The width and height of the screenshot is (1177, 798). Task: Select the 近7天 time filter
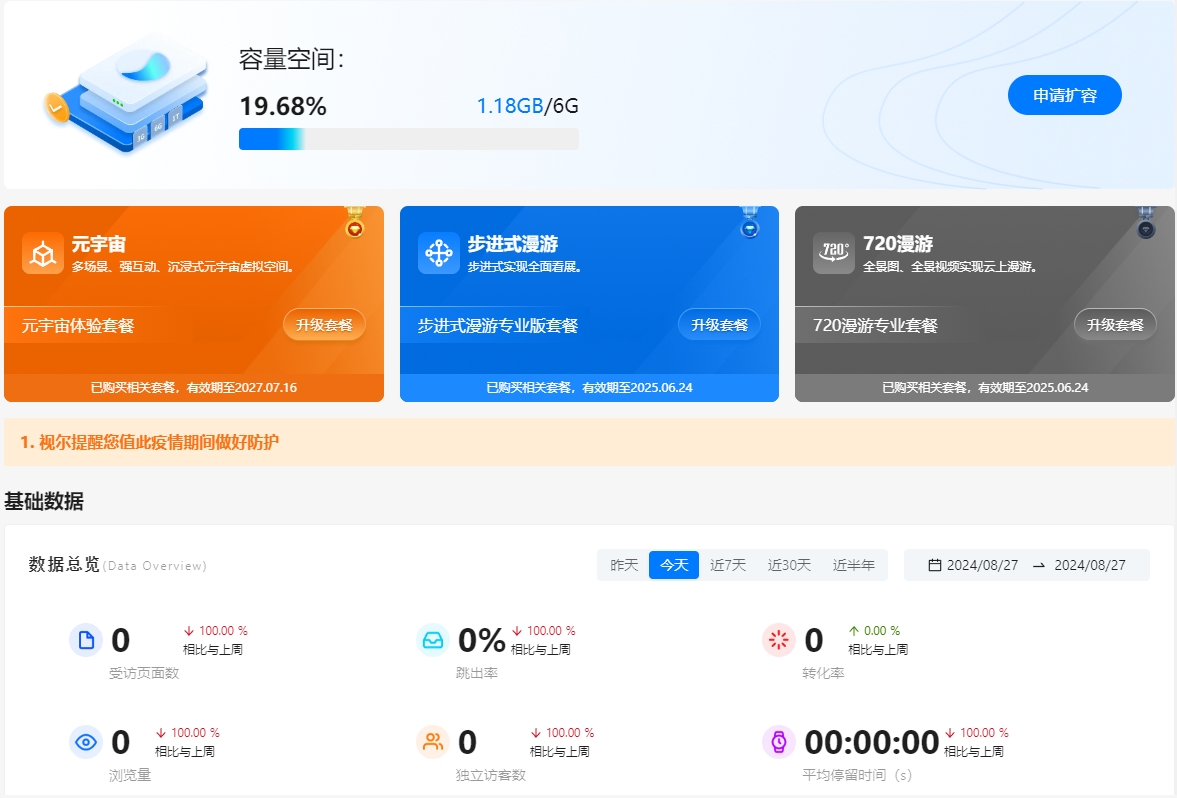[728, 565]
